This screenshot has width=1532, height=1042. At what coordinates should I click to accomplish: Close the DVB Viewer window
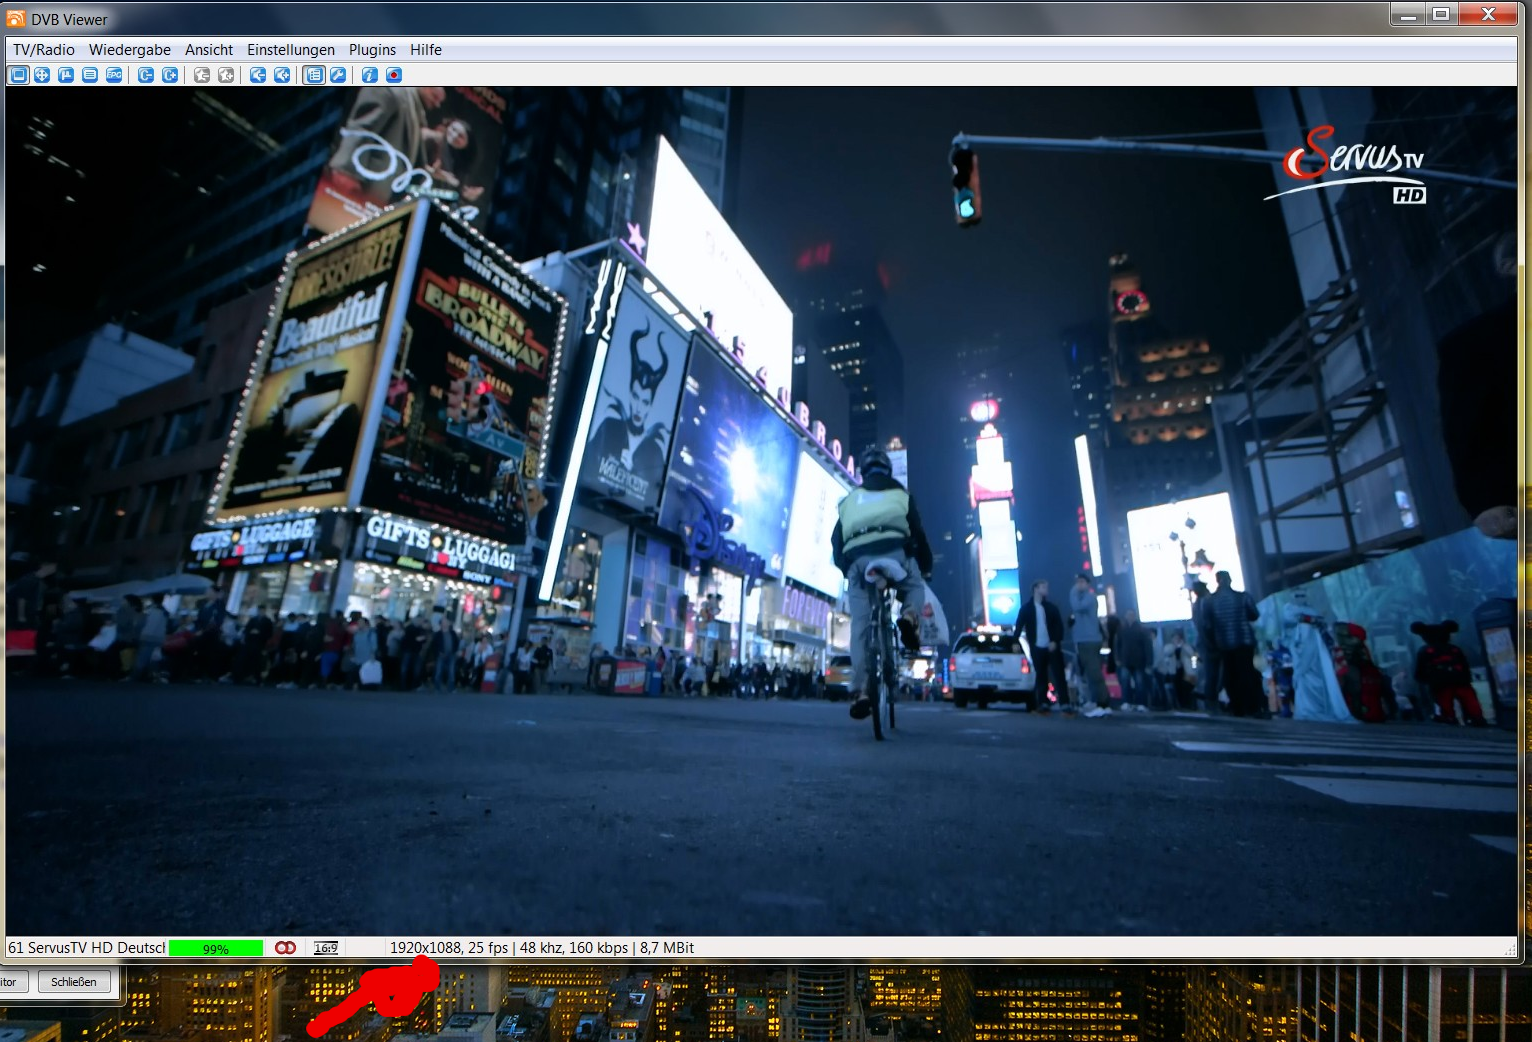pos(1489,14)
